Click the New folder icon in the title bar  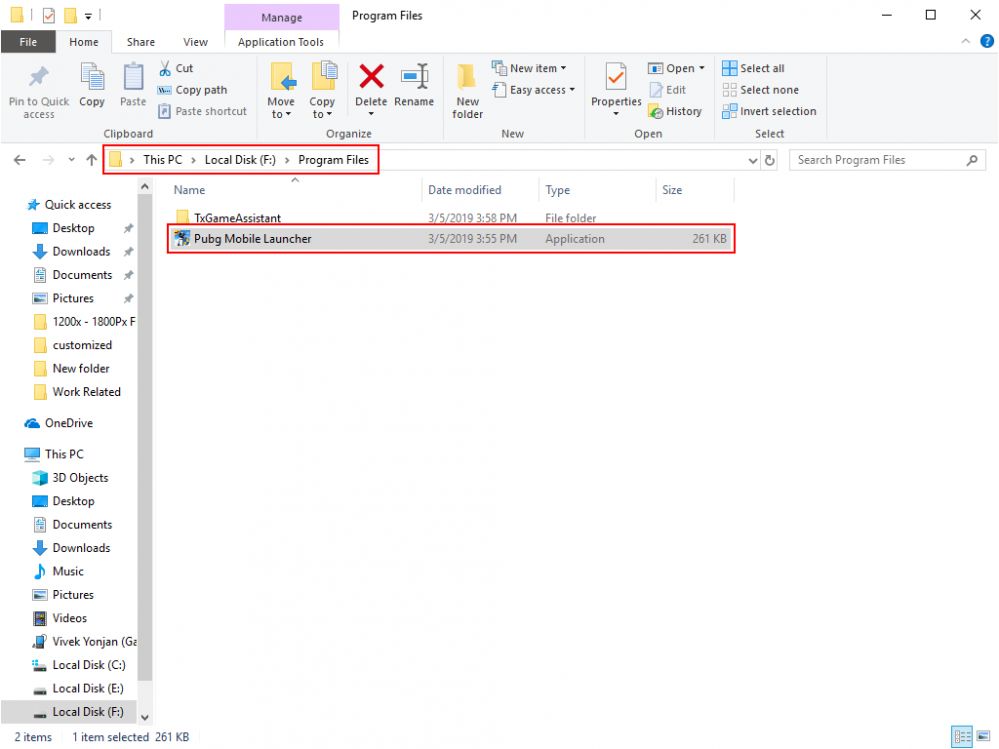[70, 15]
